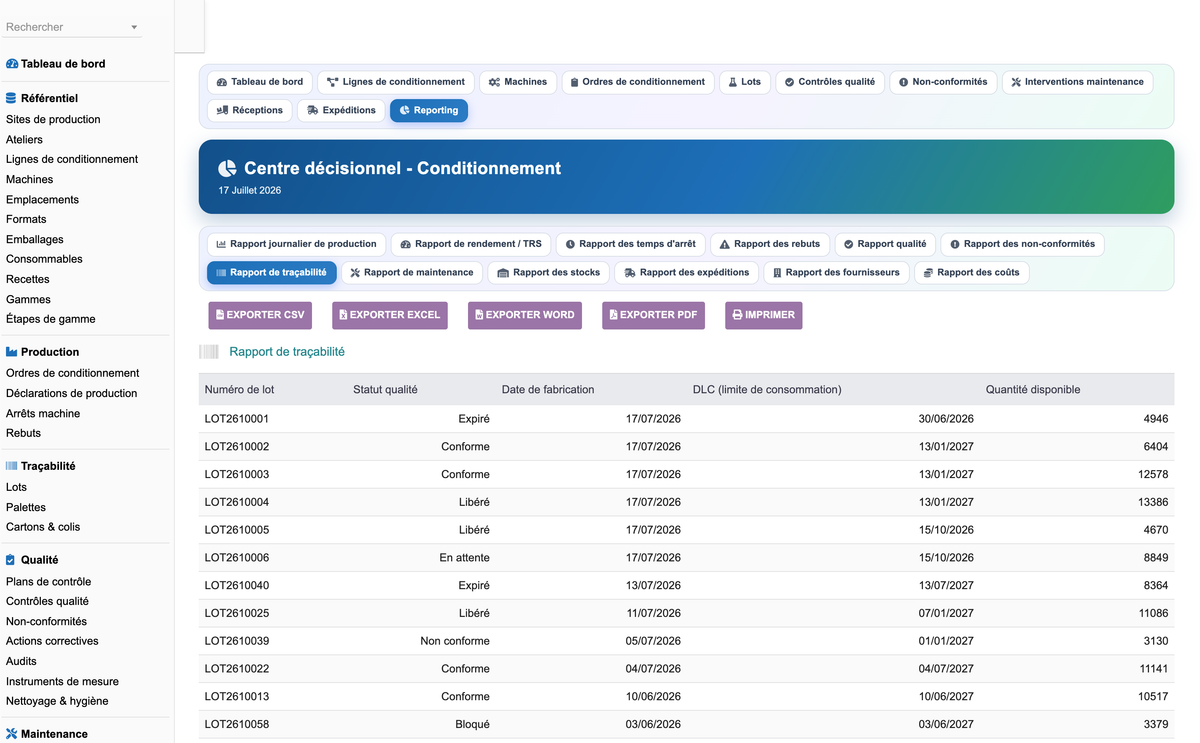Select Rapport de traçabilité report tab

click(x=271, y=272)
